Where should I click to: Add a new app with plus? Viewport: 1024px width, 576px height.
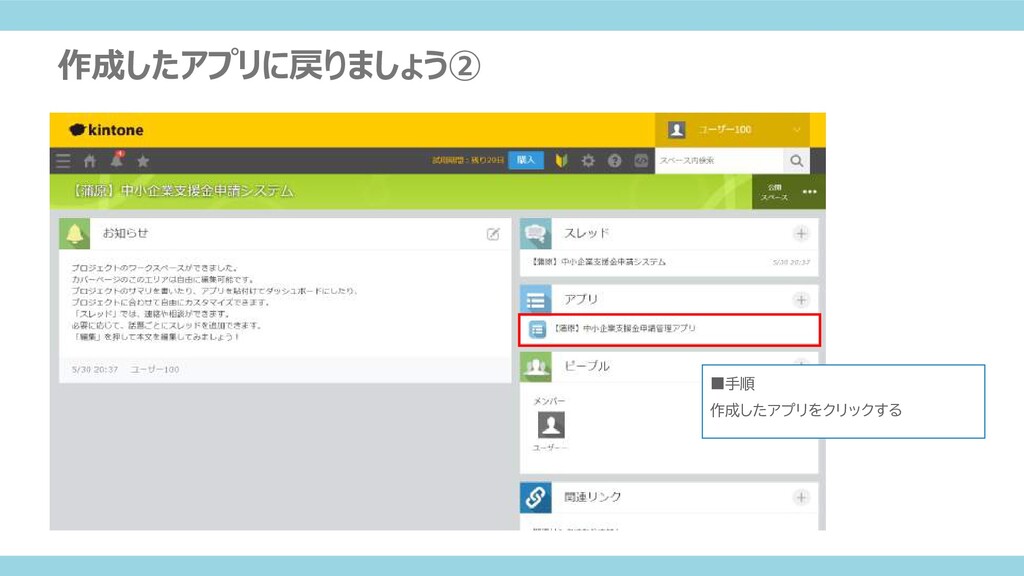pyautogui.click(x=801, y=300)
